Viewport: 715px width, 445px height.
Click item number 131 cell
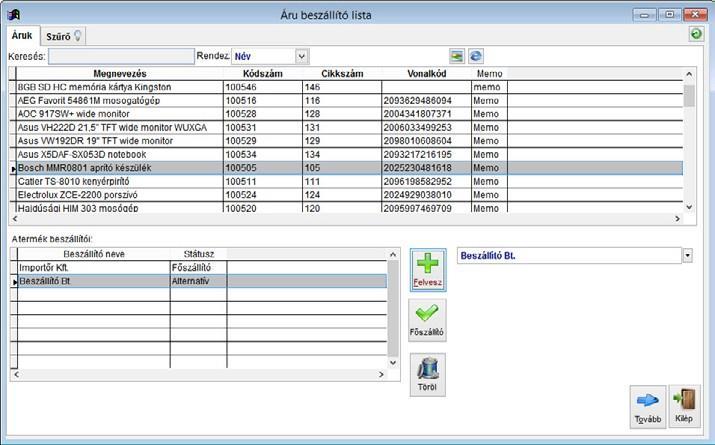tap(342, 127)
